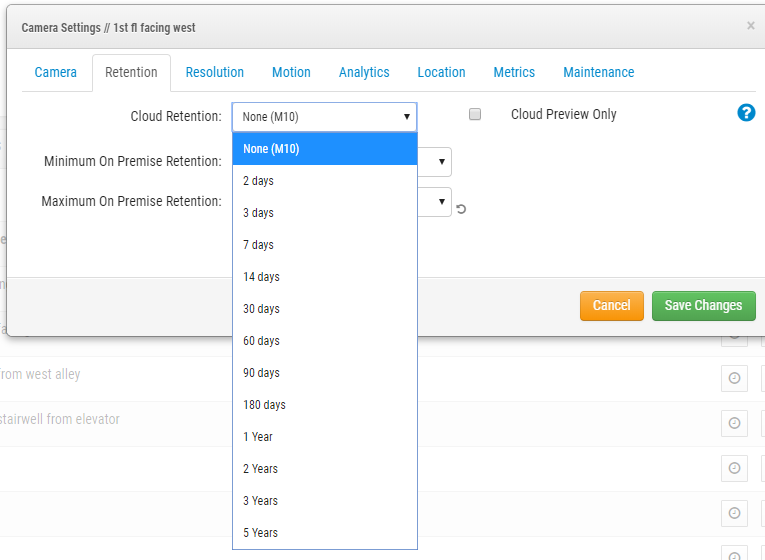Go to the Motion tab
Screen dimensions: 765x560
pos(291,72)
